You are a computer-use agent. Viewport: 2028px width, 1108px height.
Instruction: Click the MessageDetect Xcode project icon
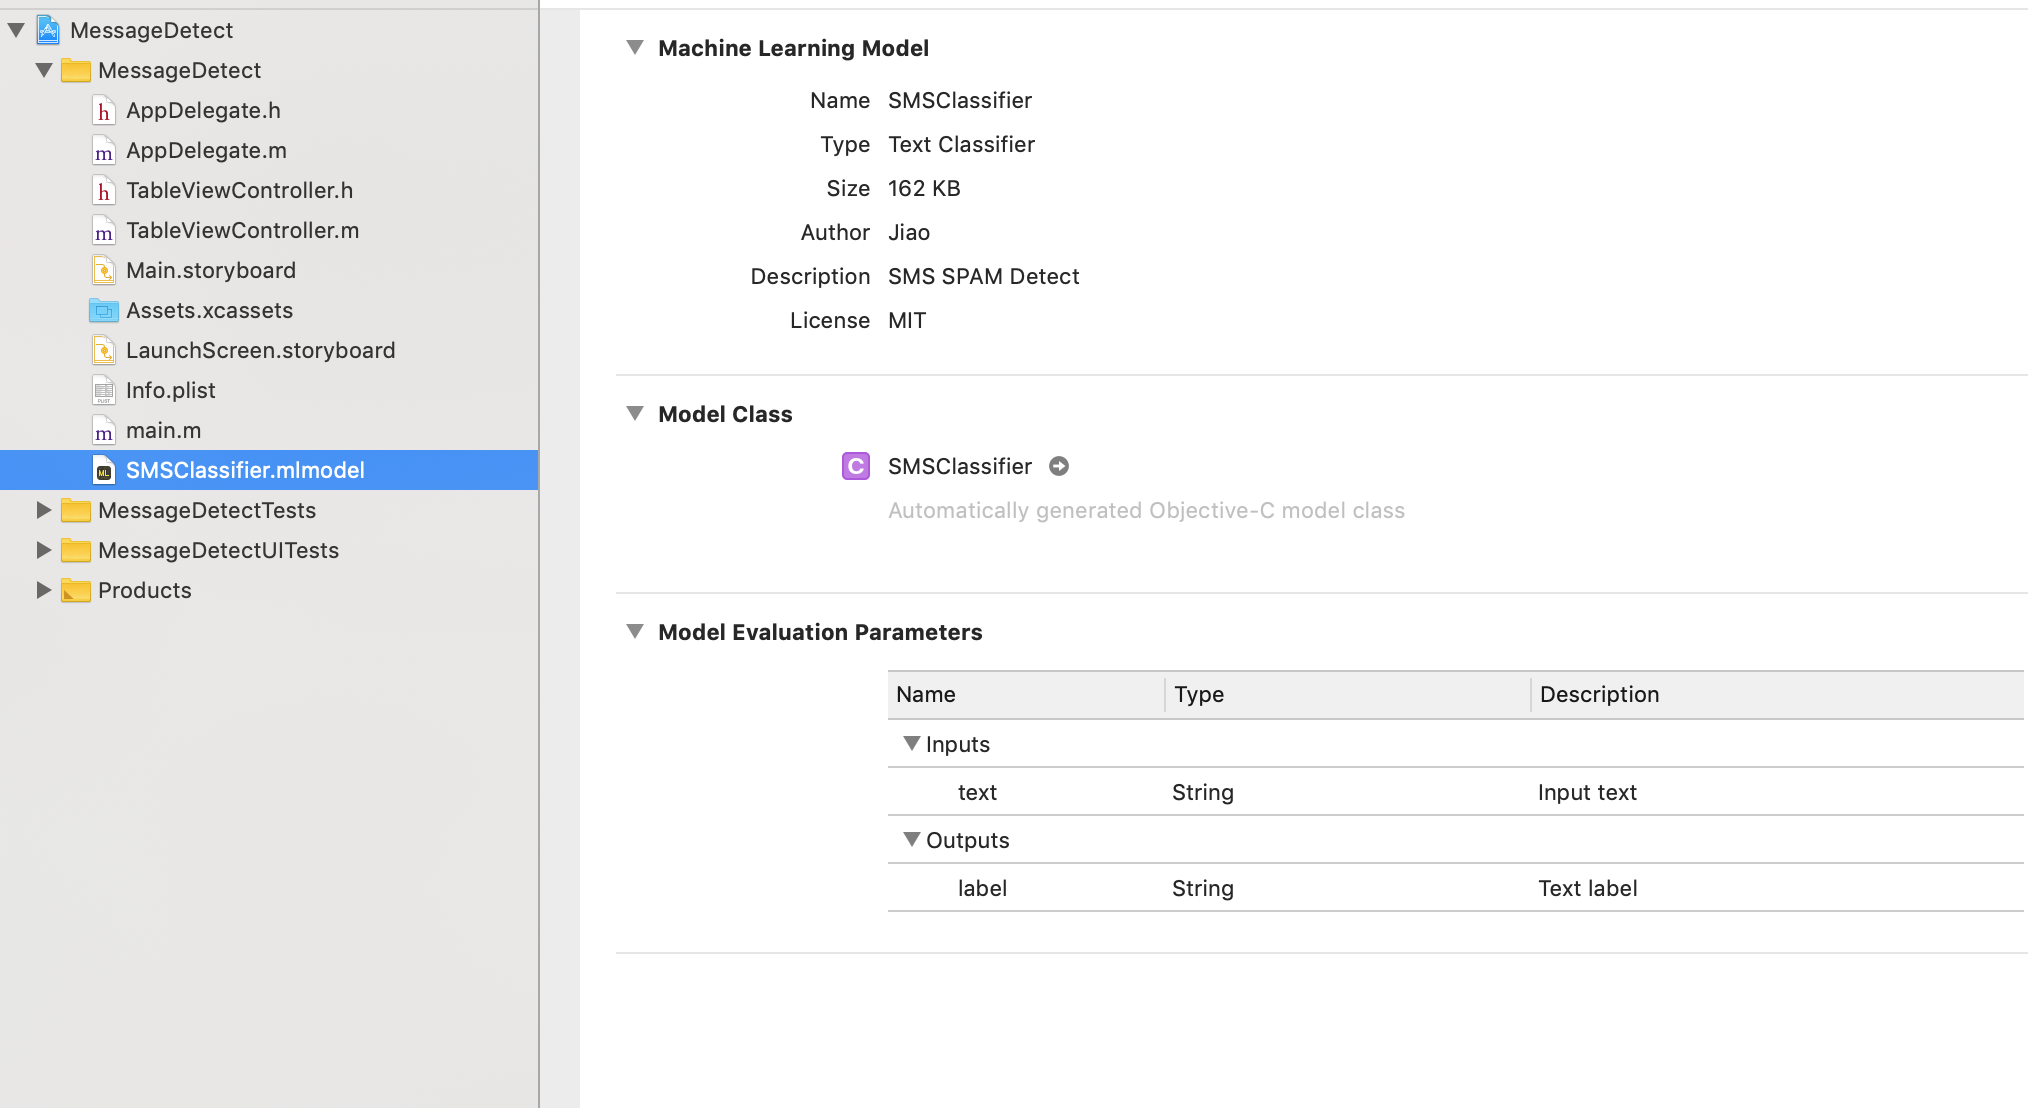point(48,30)
